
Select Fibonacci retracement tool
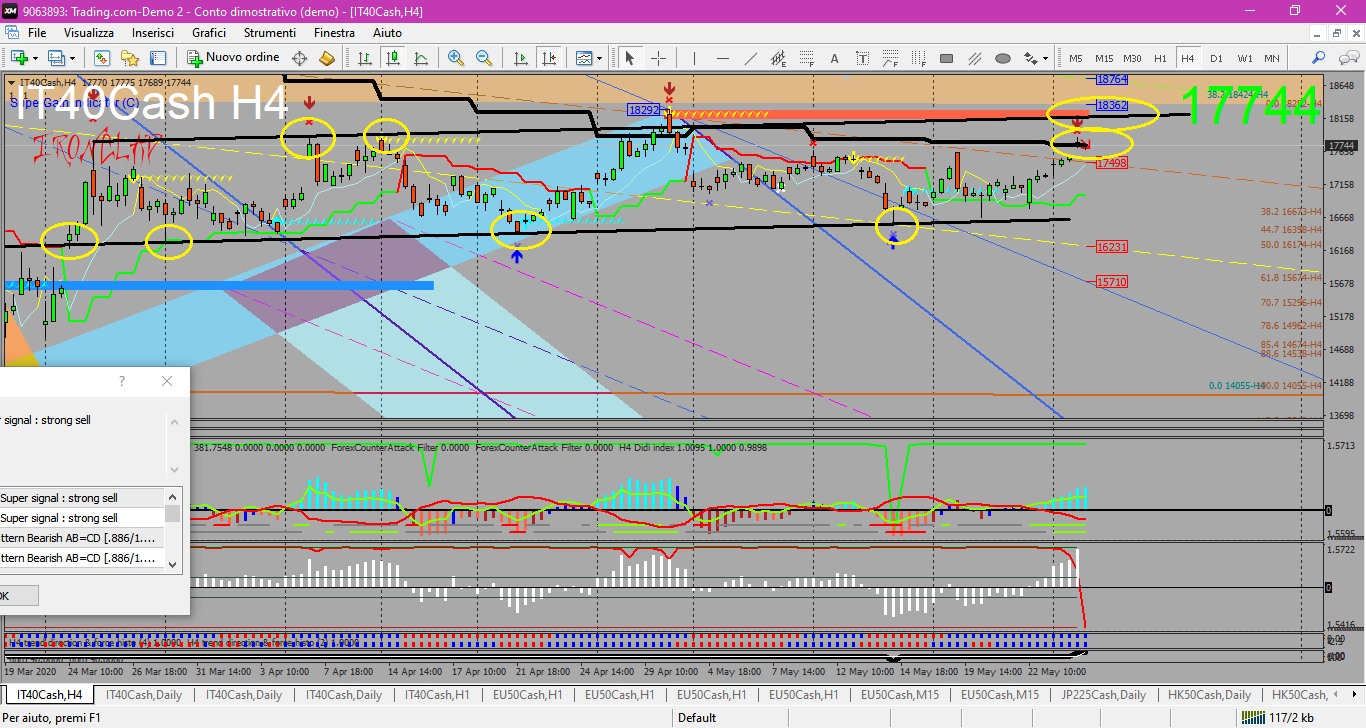pos(806,58)
